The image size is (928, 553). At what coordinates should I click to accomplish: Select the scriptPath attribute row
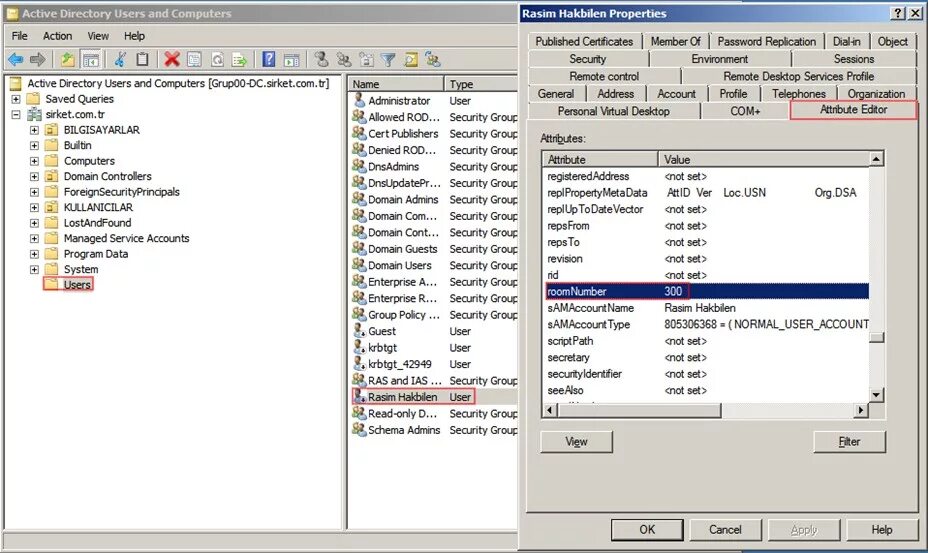click(706, 341)
